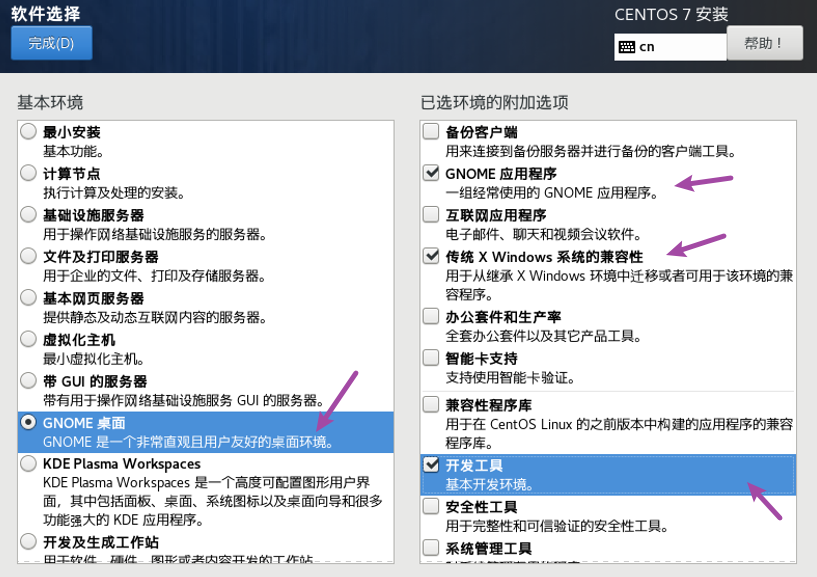817x577 pixels.
Task: Click the cn keyboard layout field
Action: coord(670,47)
